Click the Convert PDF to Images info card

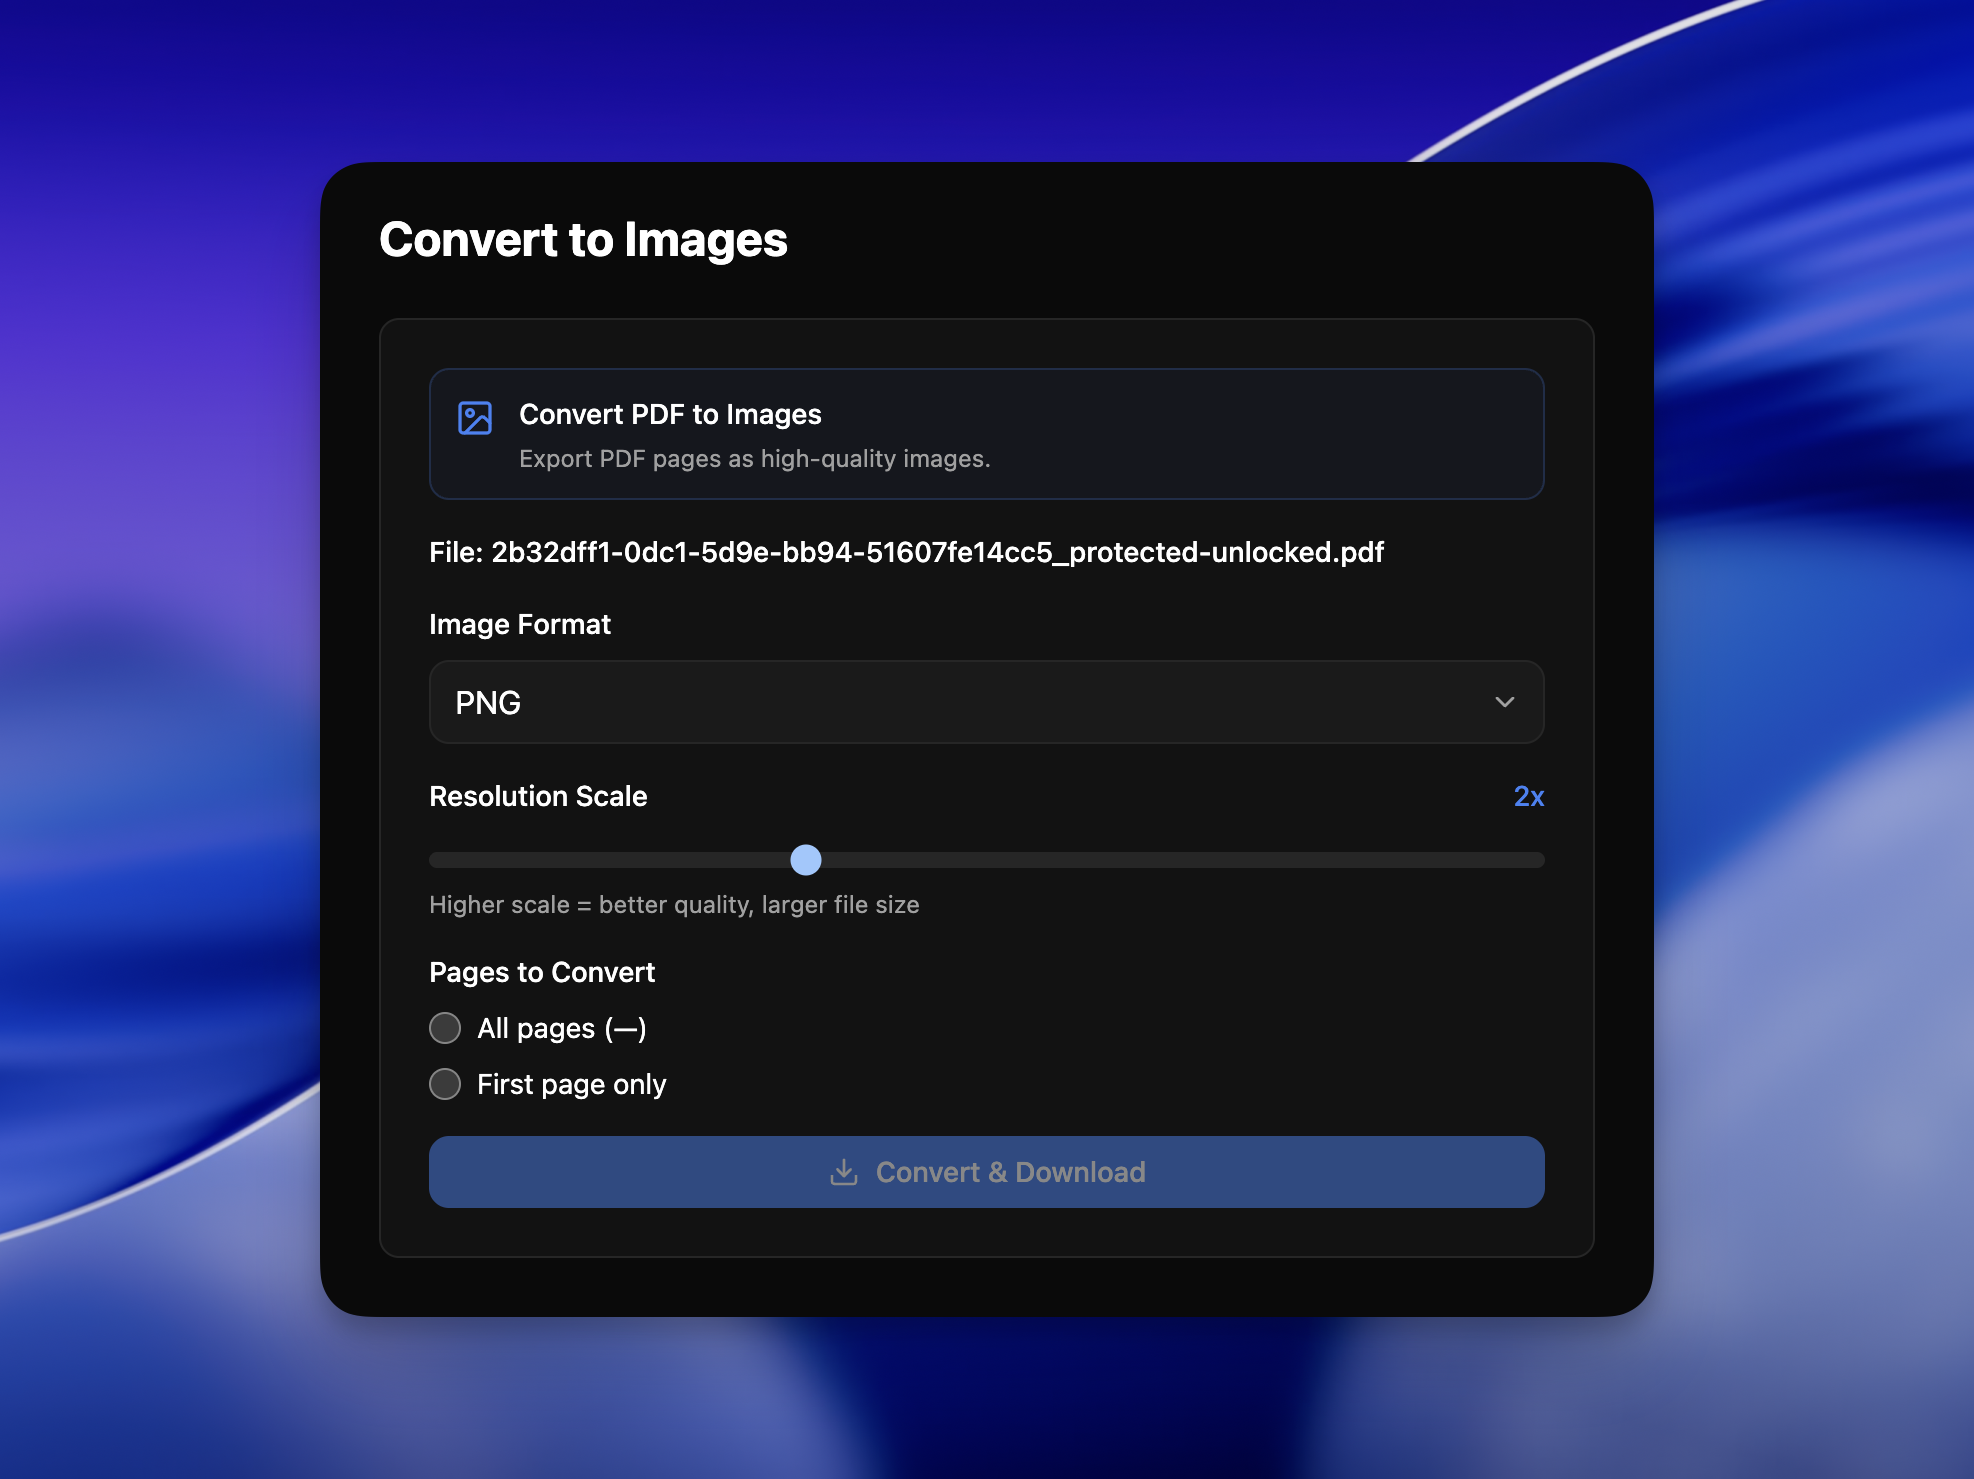(x=987, y=434)
